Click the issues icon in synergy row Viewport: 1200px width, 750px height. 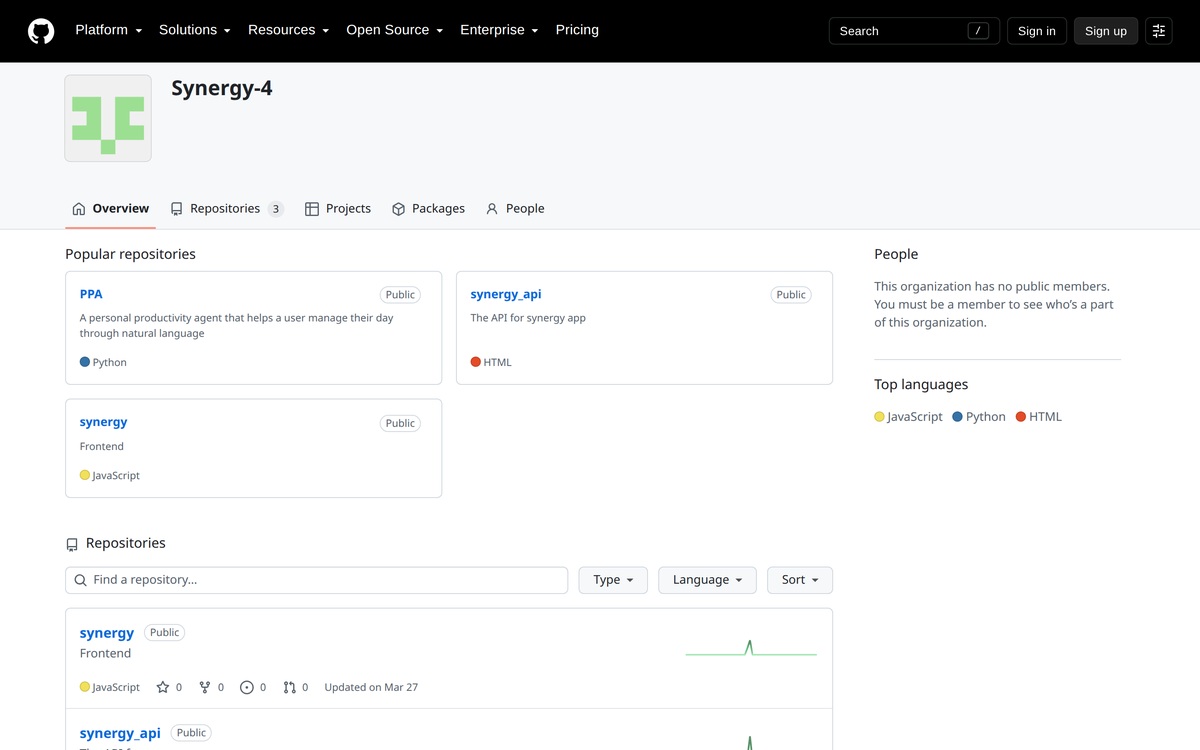click(x=247, y=687)
